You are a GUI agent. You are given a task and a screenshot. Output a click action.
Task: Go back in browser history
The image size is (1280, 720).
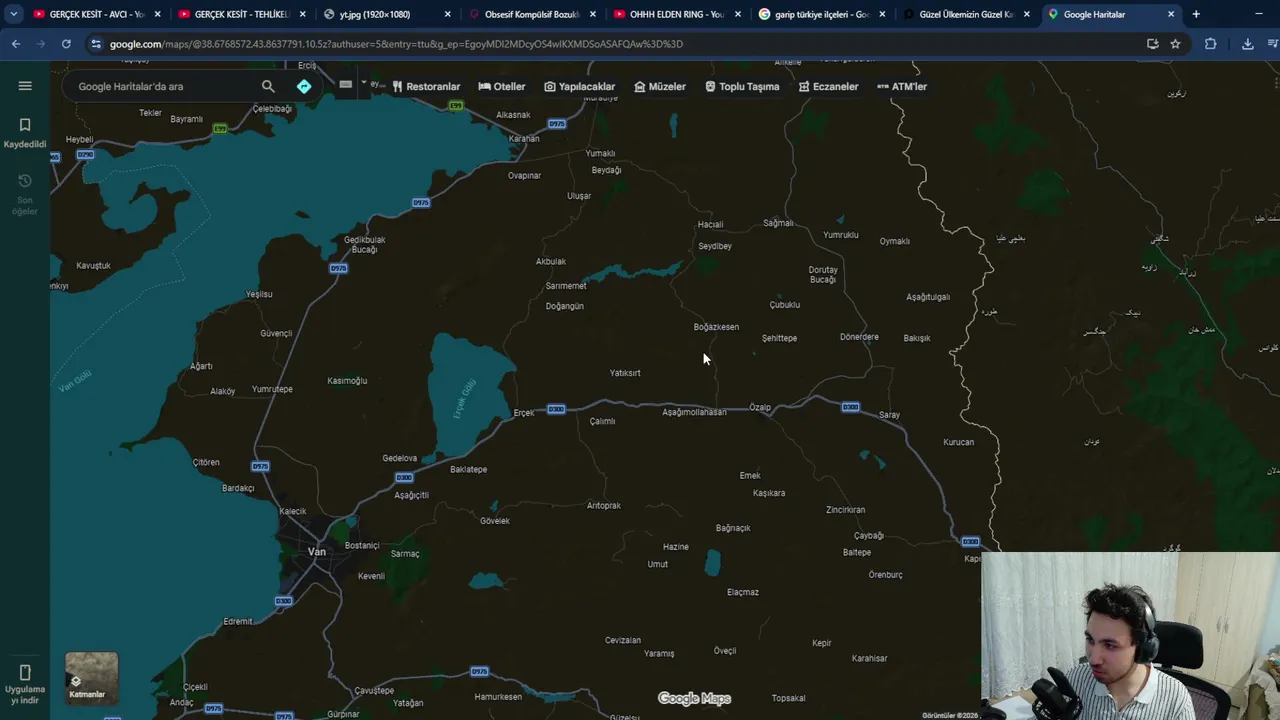tap(16, 44)
